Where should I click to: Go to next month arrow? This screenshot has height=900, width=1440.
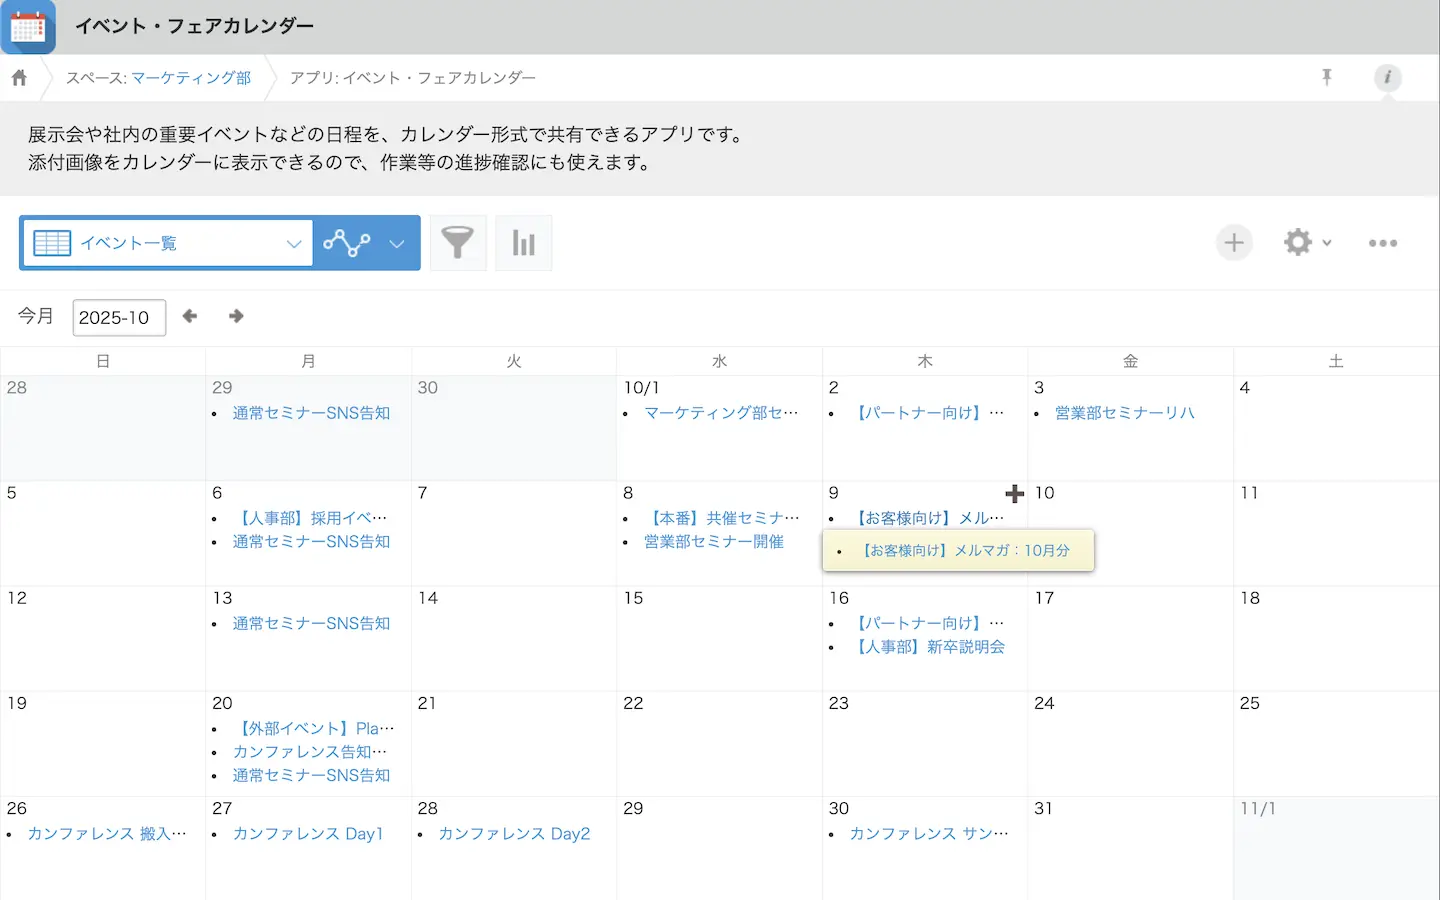click(x=236, y=317)
